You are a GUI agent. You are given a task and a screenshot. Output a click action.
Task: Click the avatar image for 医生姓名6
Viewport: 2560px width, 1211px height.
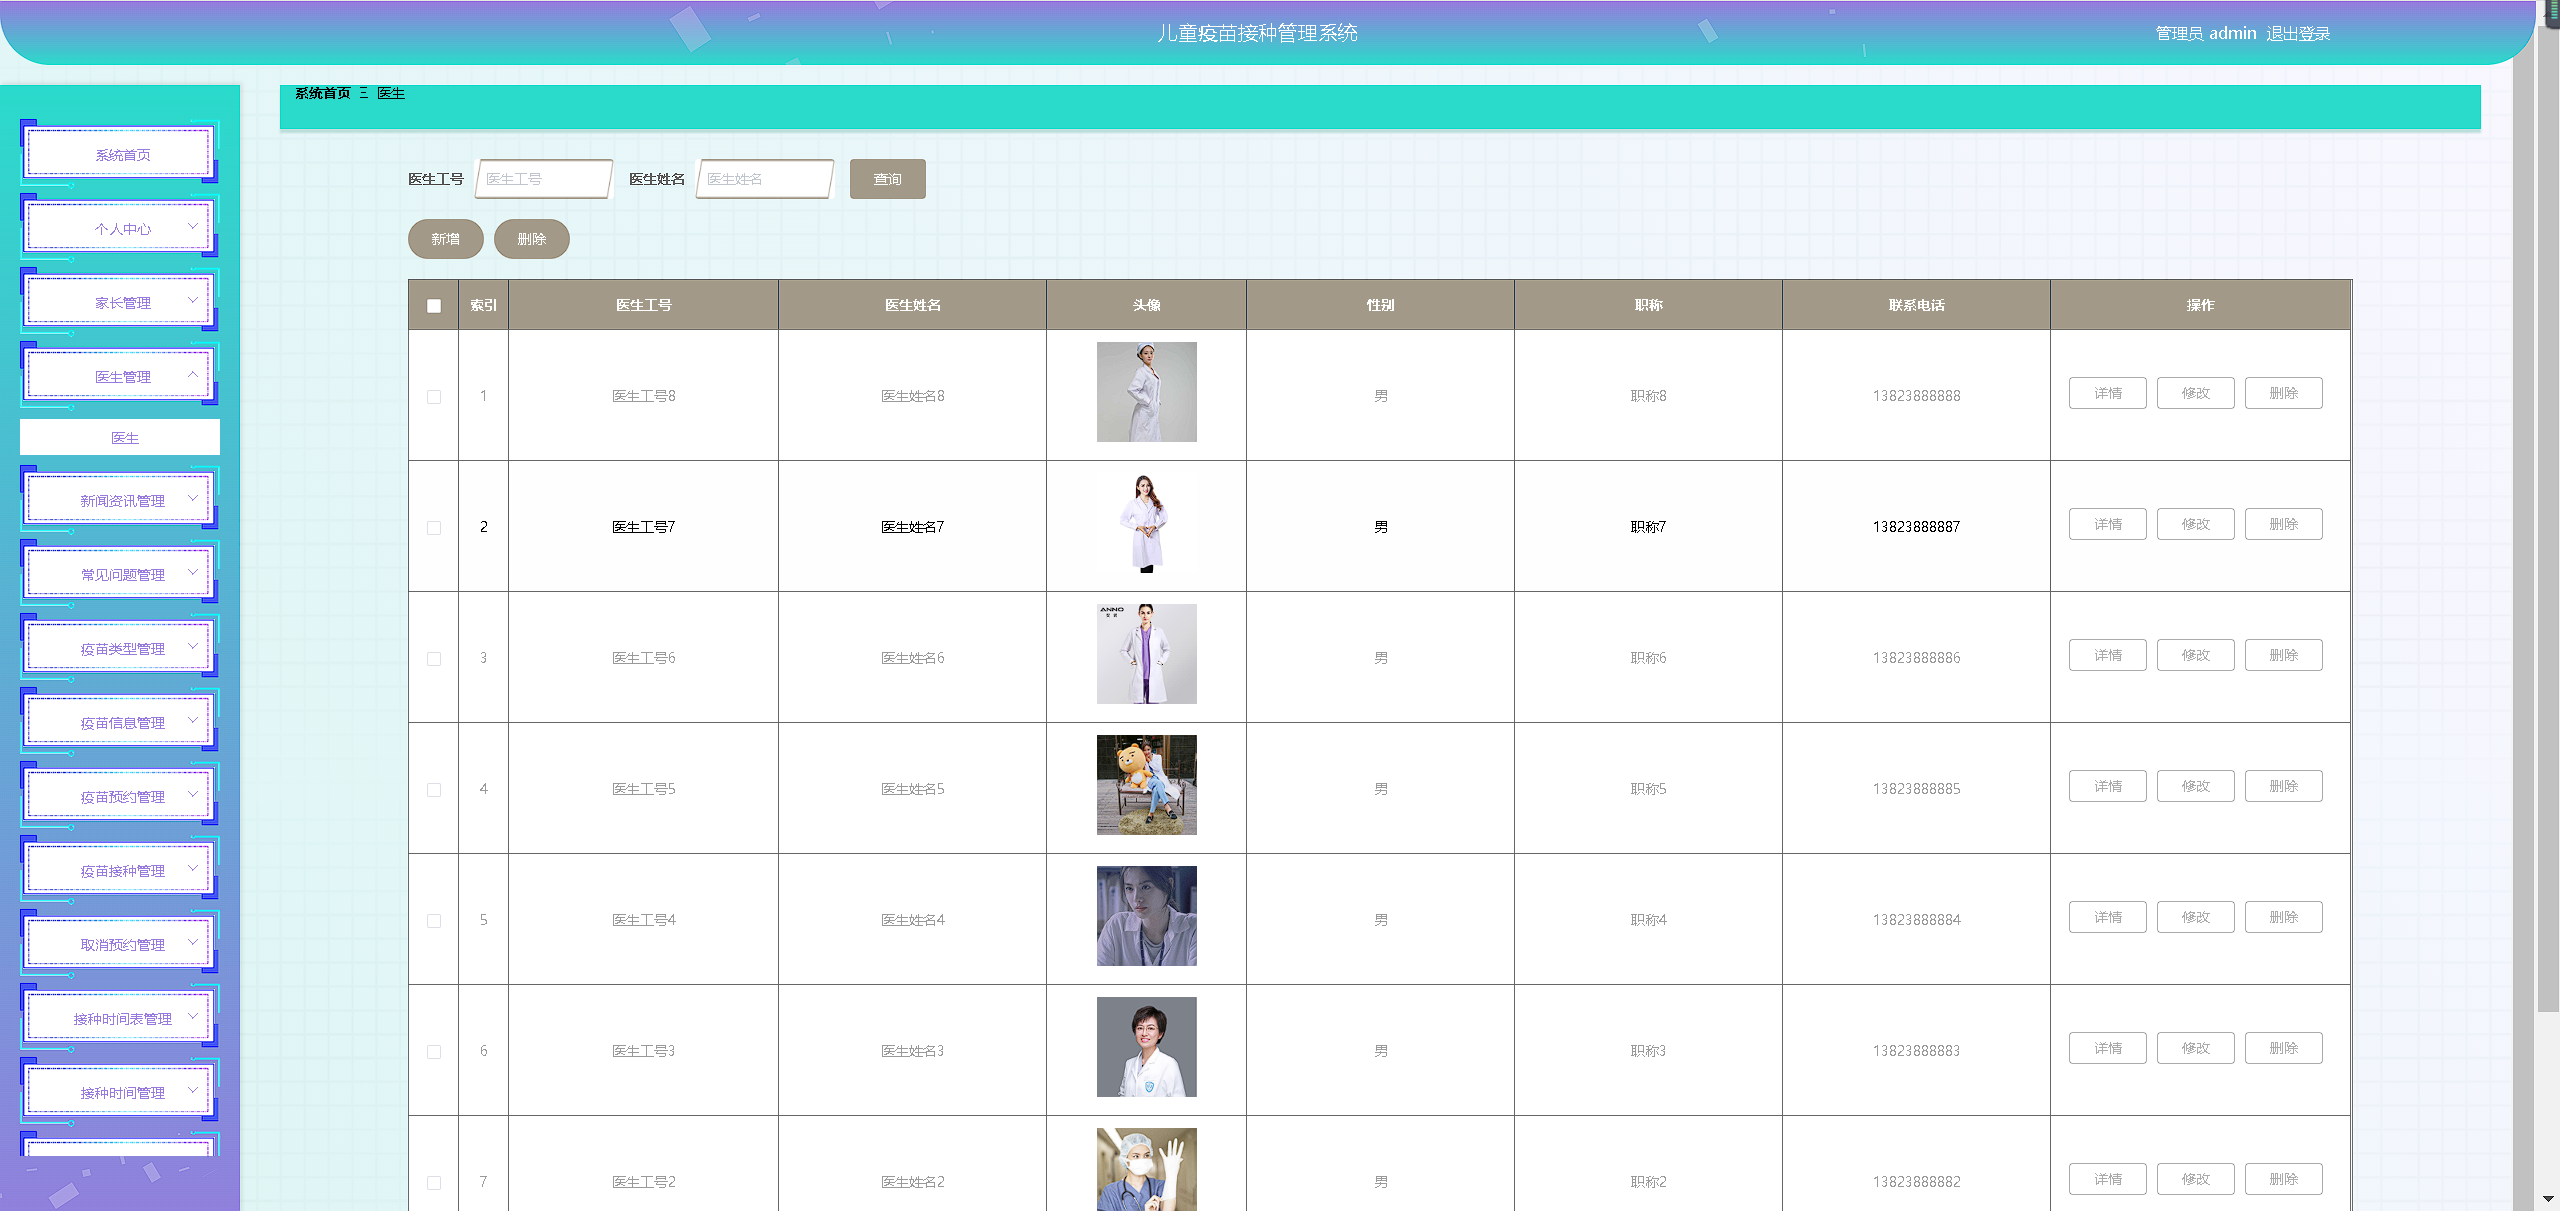(x=1146, y=654)
